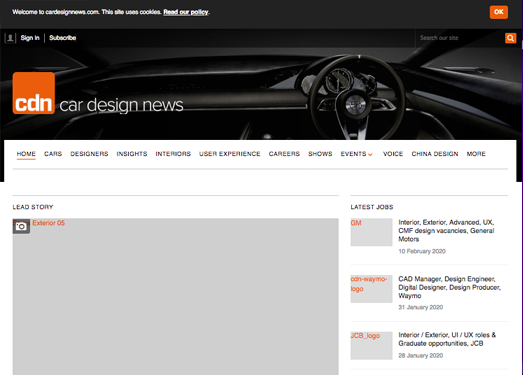Open the lead story camera gallery icon
The image size is (523, 375).
(21, 226)
